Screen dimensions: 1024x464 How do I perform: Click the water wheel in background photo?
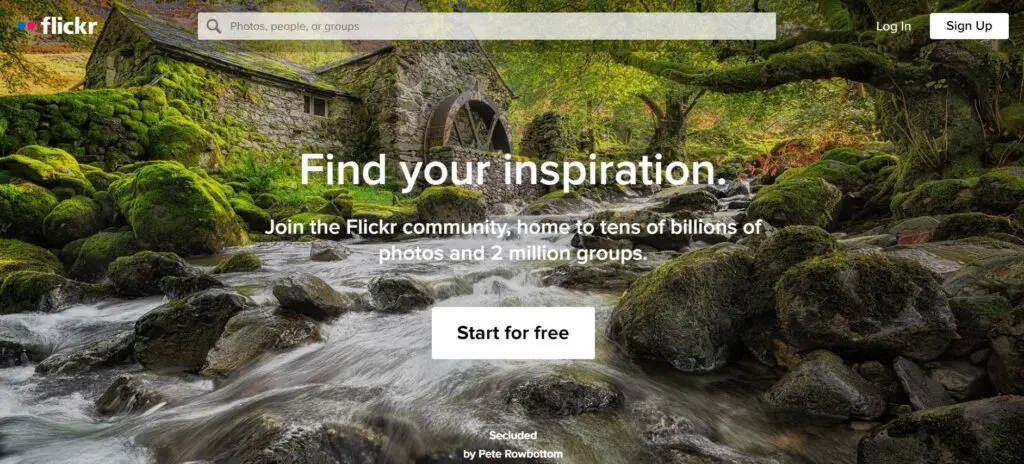point(468,124)
